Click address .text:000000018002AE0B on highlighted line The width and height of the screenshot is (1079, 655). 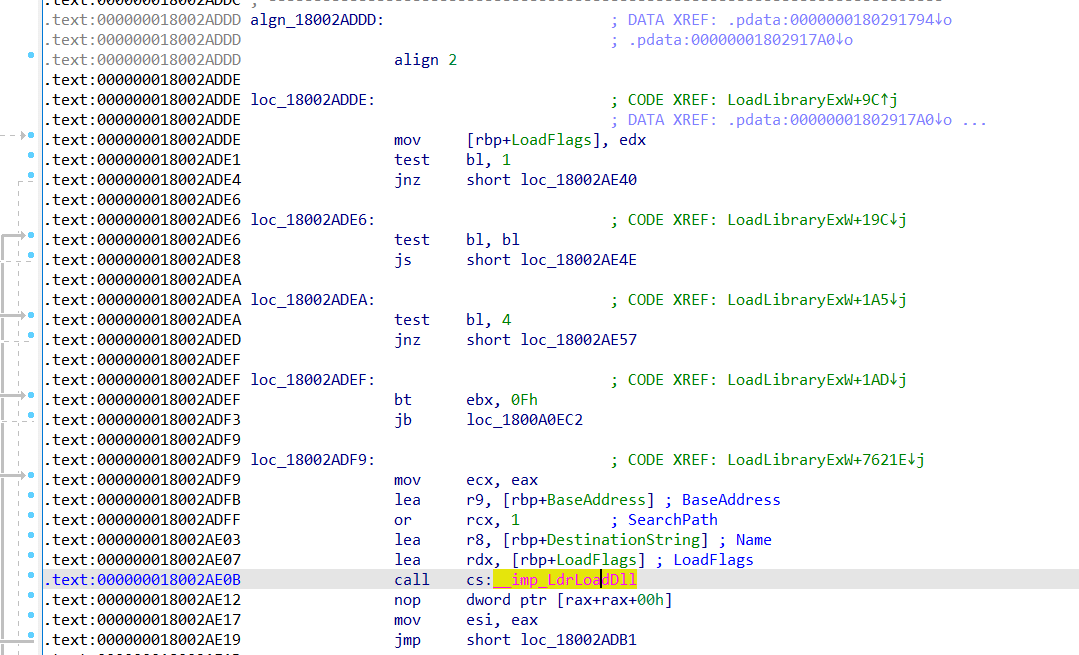[x=142, y=579]
